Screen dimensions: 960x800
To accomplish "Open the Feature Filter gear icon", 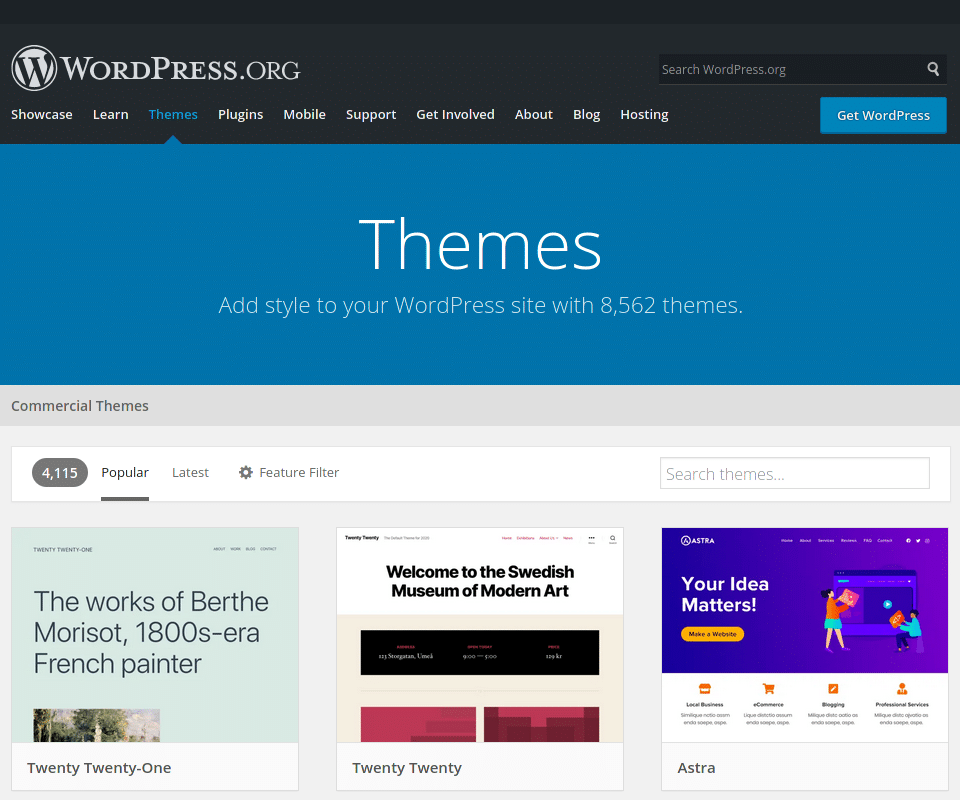I will click(x=246, y=472).
